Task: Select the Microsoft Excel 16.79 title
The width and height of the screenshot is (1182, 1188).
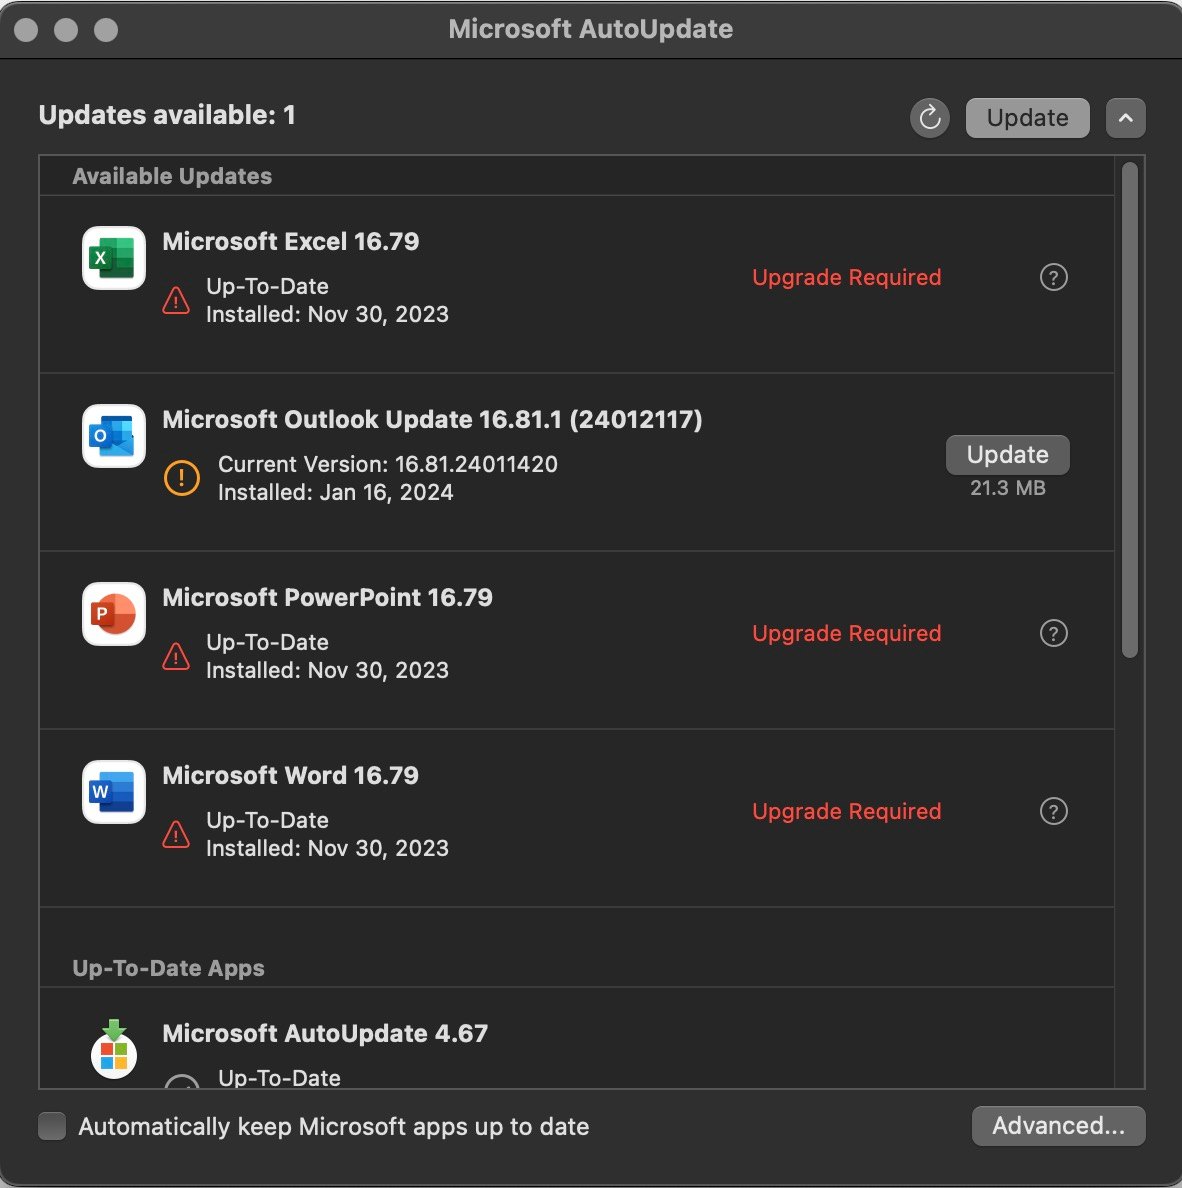Action: [x=290, y=242]
